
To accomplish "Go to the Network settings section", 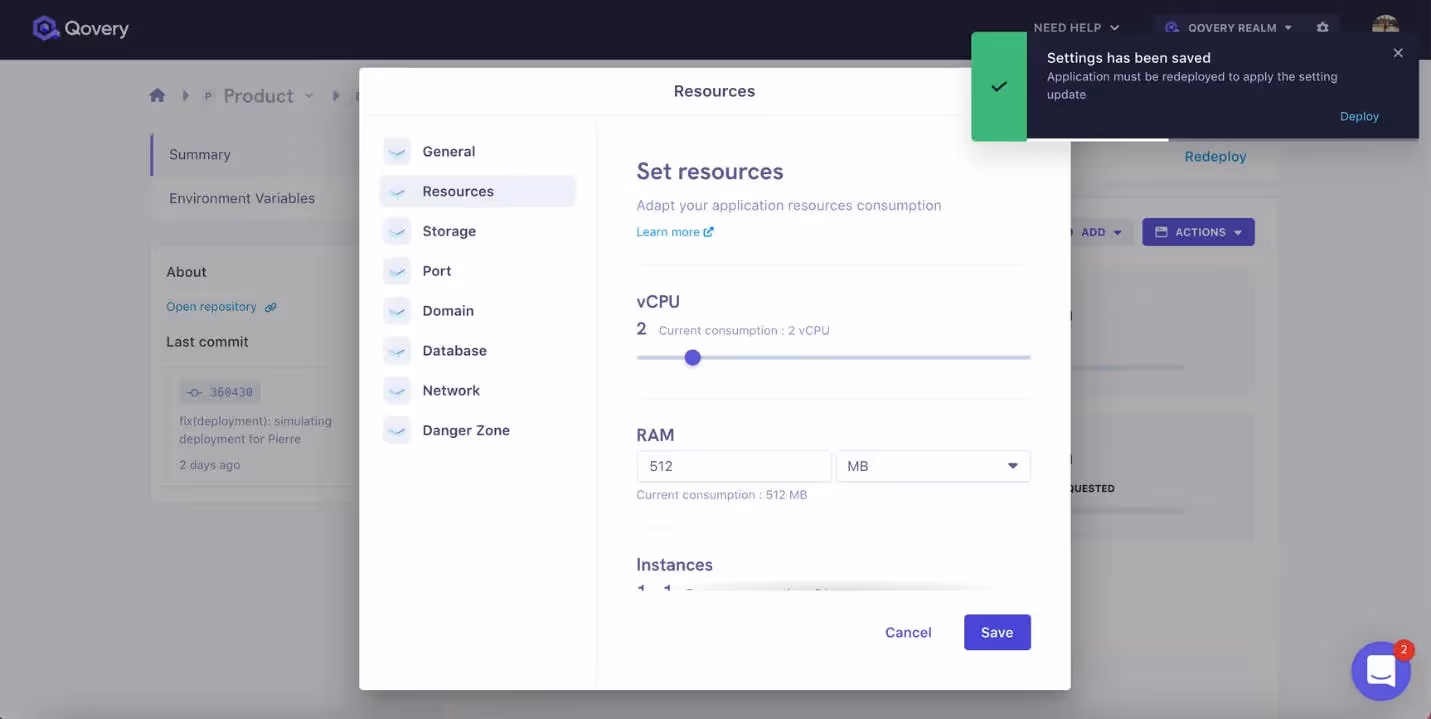I will click(x=478, y=391).
